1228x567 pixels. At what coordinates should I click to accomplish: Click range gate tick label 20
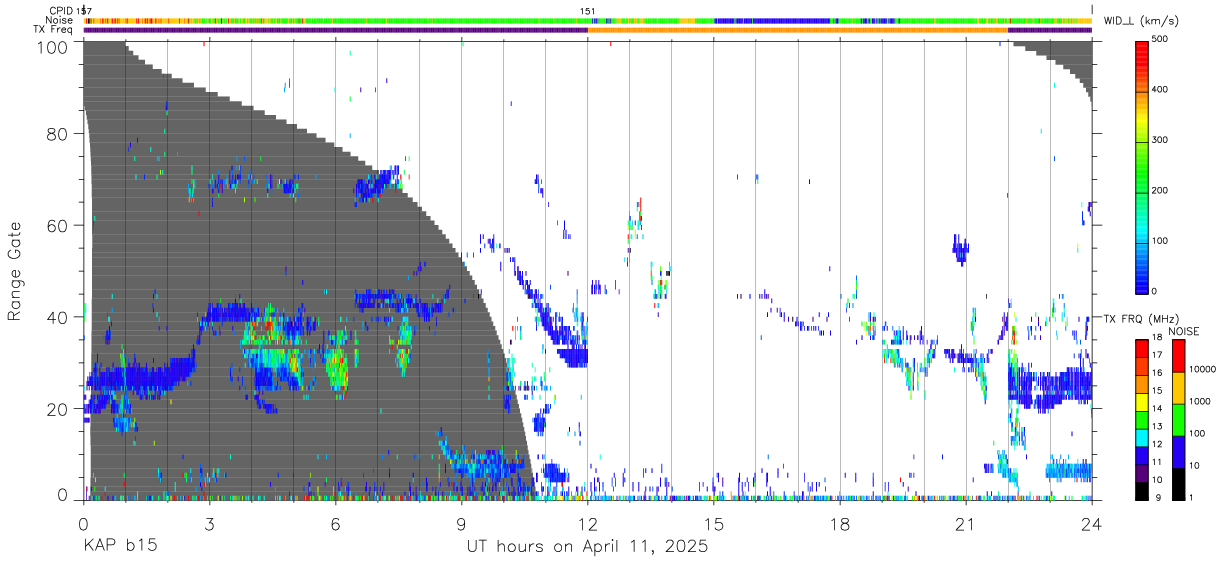pos(57,409)
